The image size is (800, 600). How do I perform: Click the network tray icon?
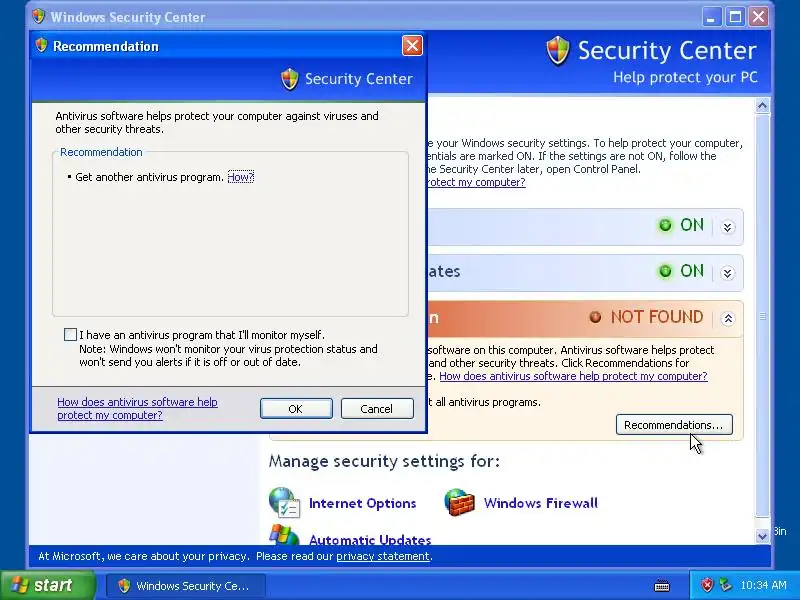coord(724,585)
